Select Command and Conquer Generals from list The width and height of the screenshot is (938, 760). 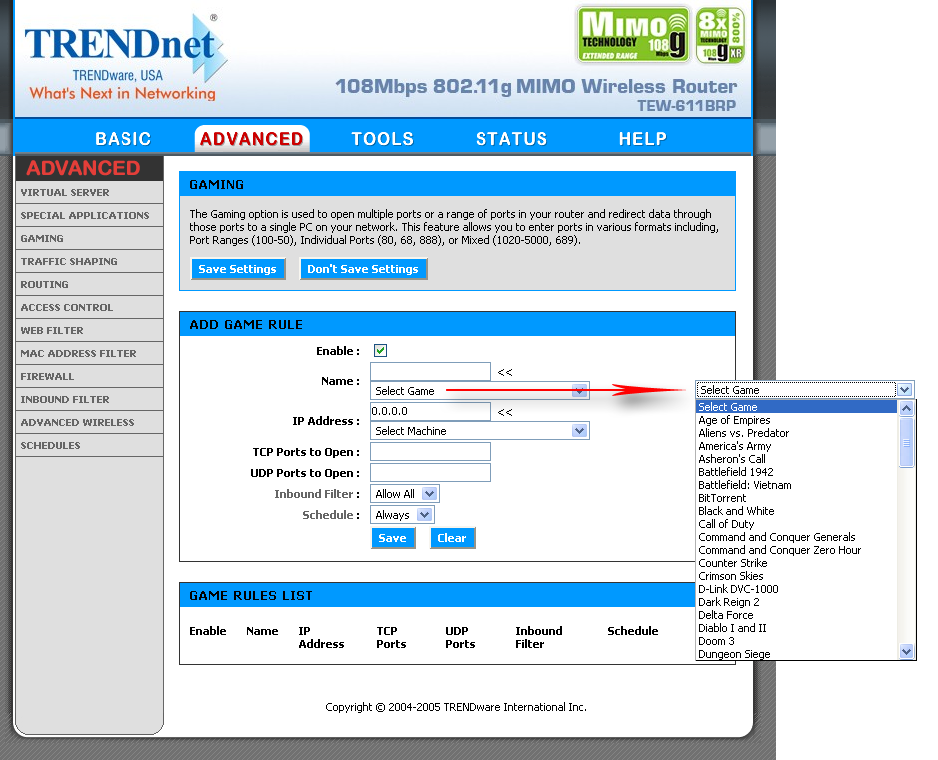point(797,537)
